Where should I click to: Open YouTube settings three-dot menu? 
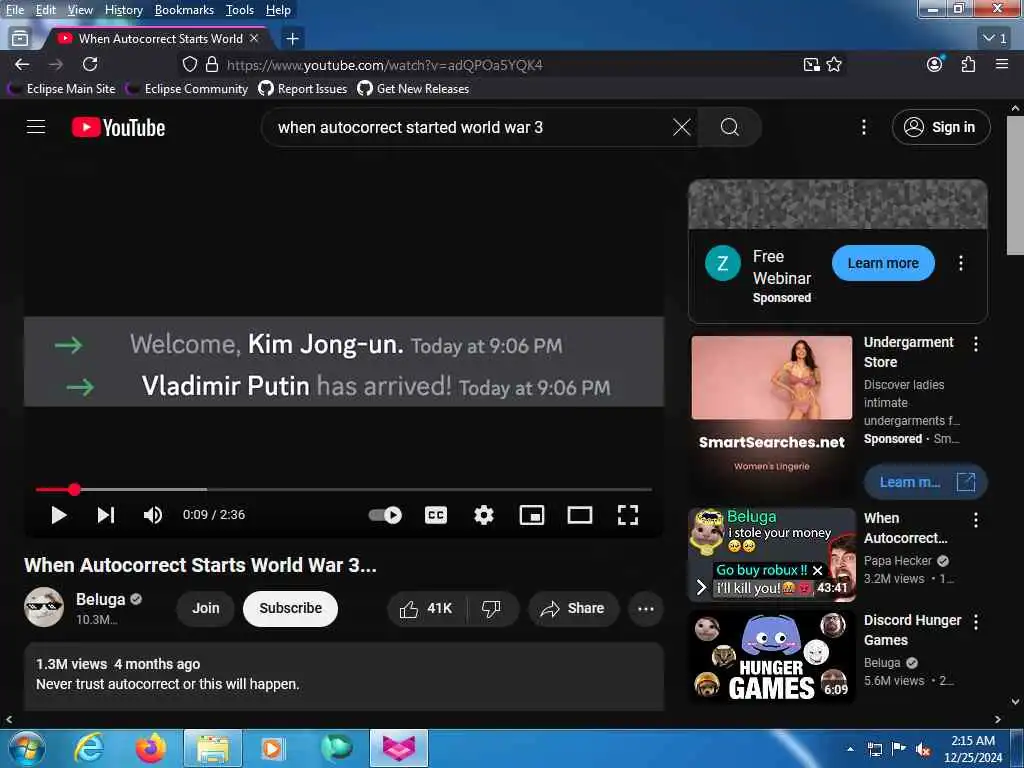[863, 127]
